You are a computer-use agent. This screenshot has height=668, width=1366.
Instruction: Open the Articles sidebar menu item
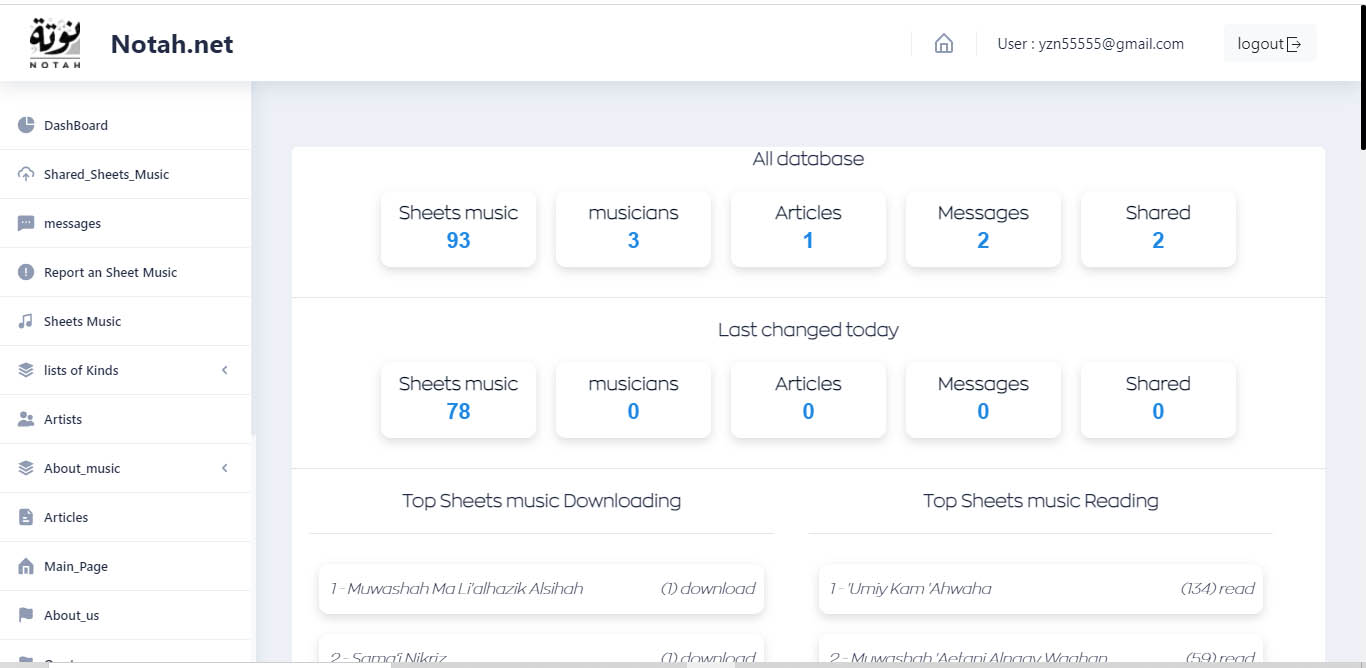point(66,517)
